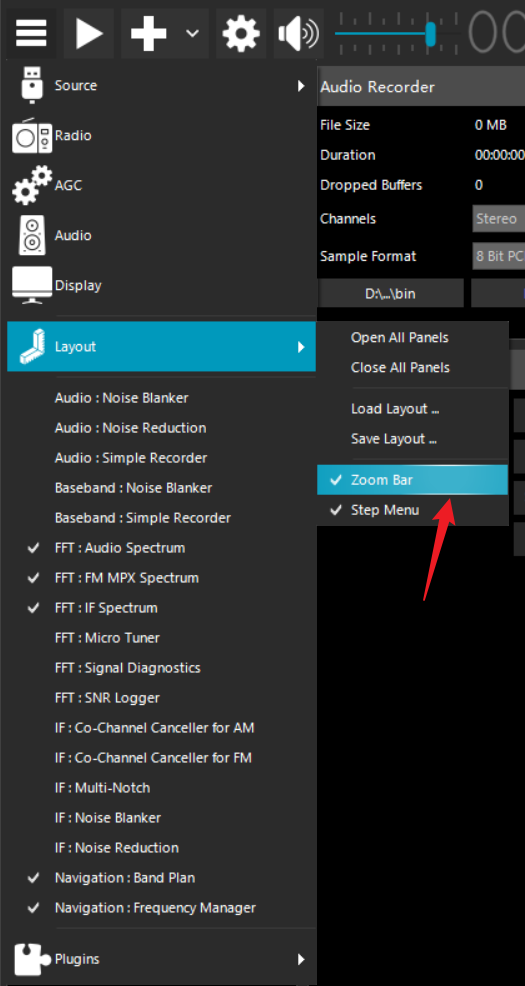Start the radio with the play button
The width and height of the screenshot is (525, 986).
click(x=89, y=33)
